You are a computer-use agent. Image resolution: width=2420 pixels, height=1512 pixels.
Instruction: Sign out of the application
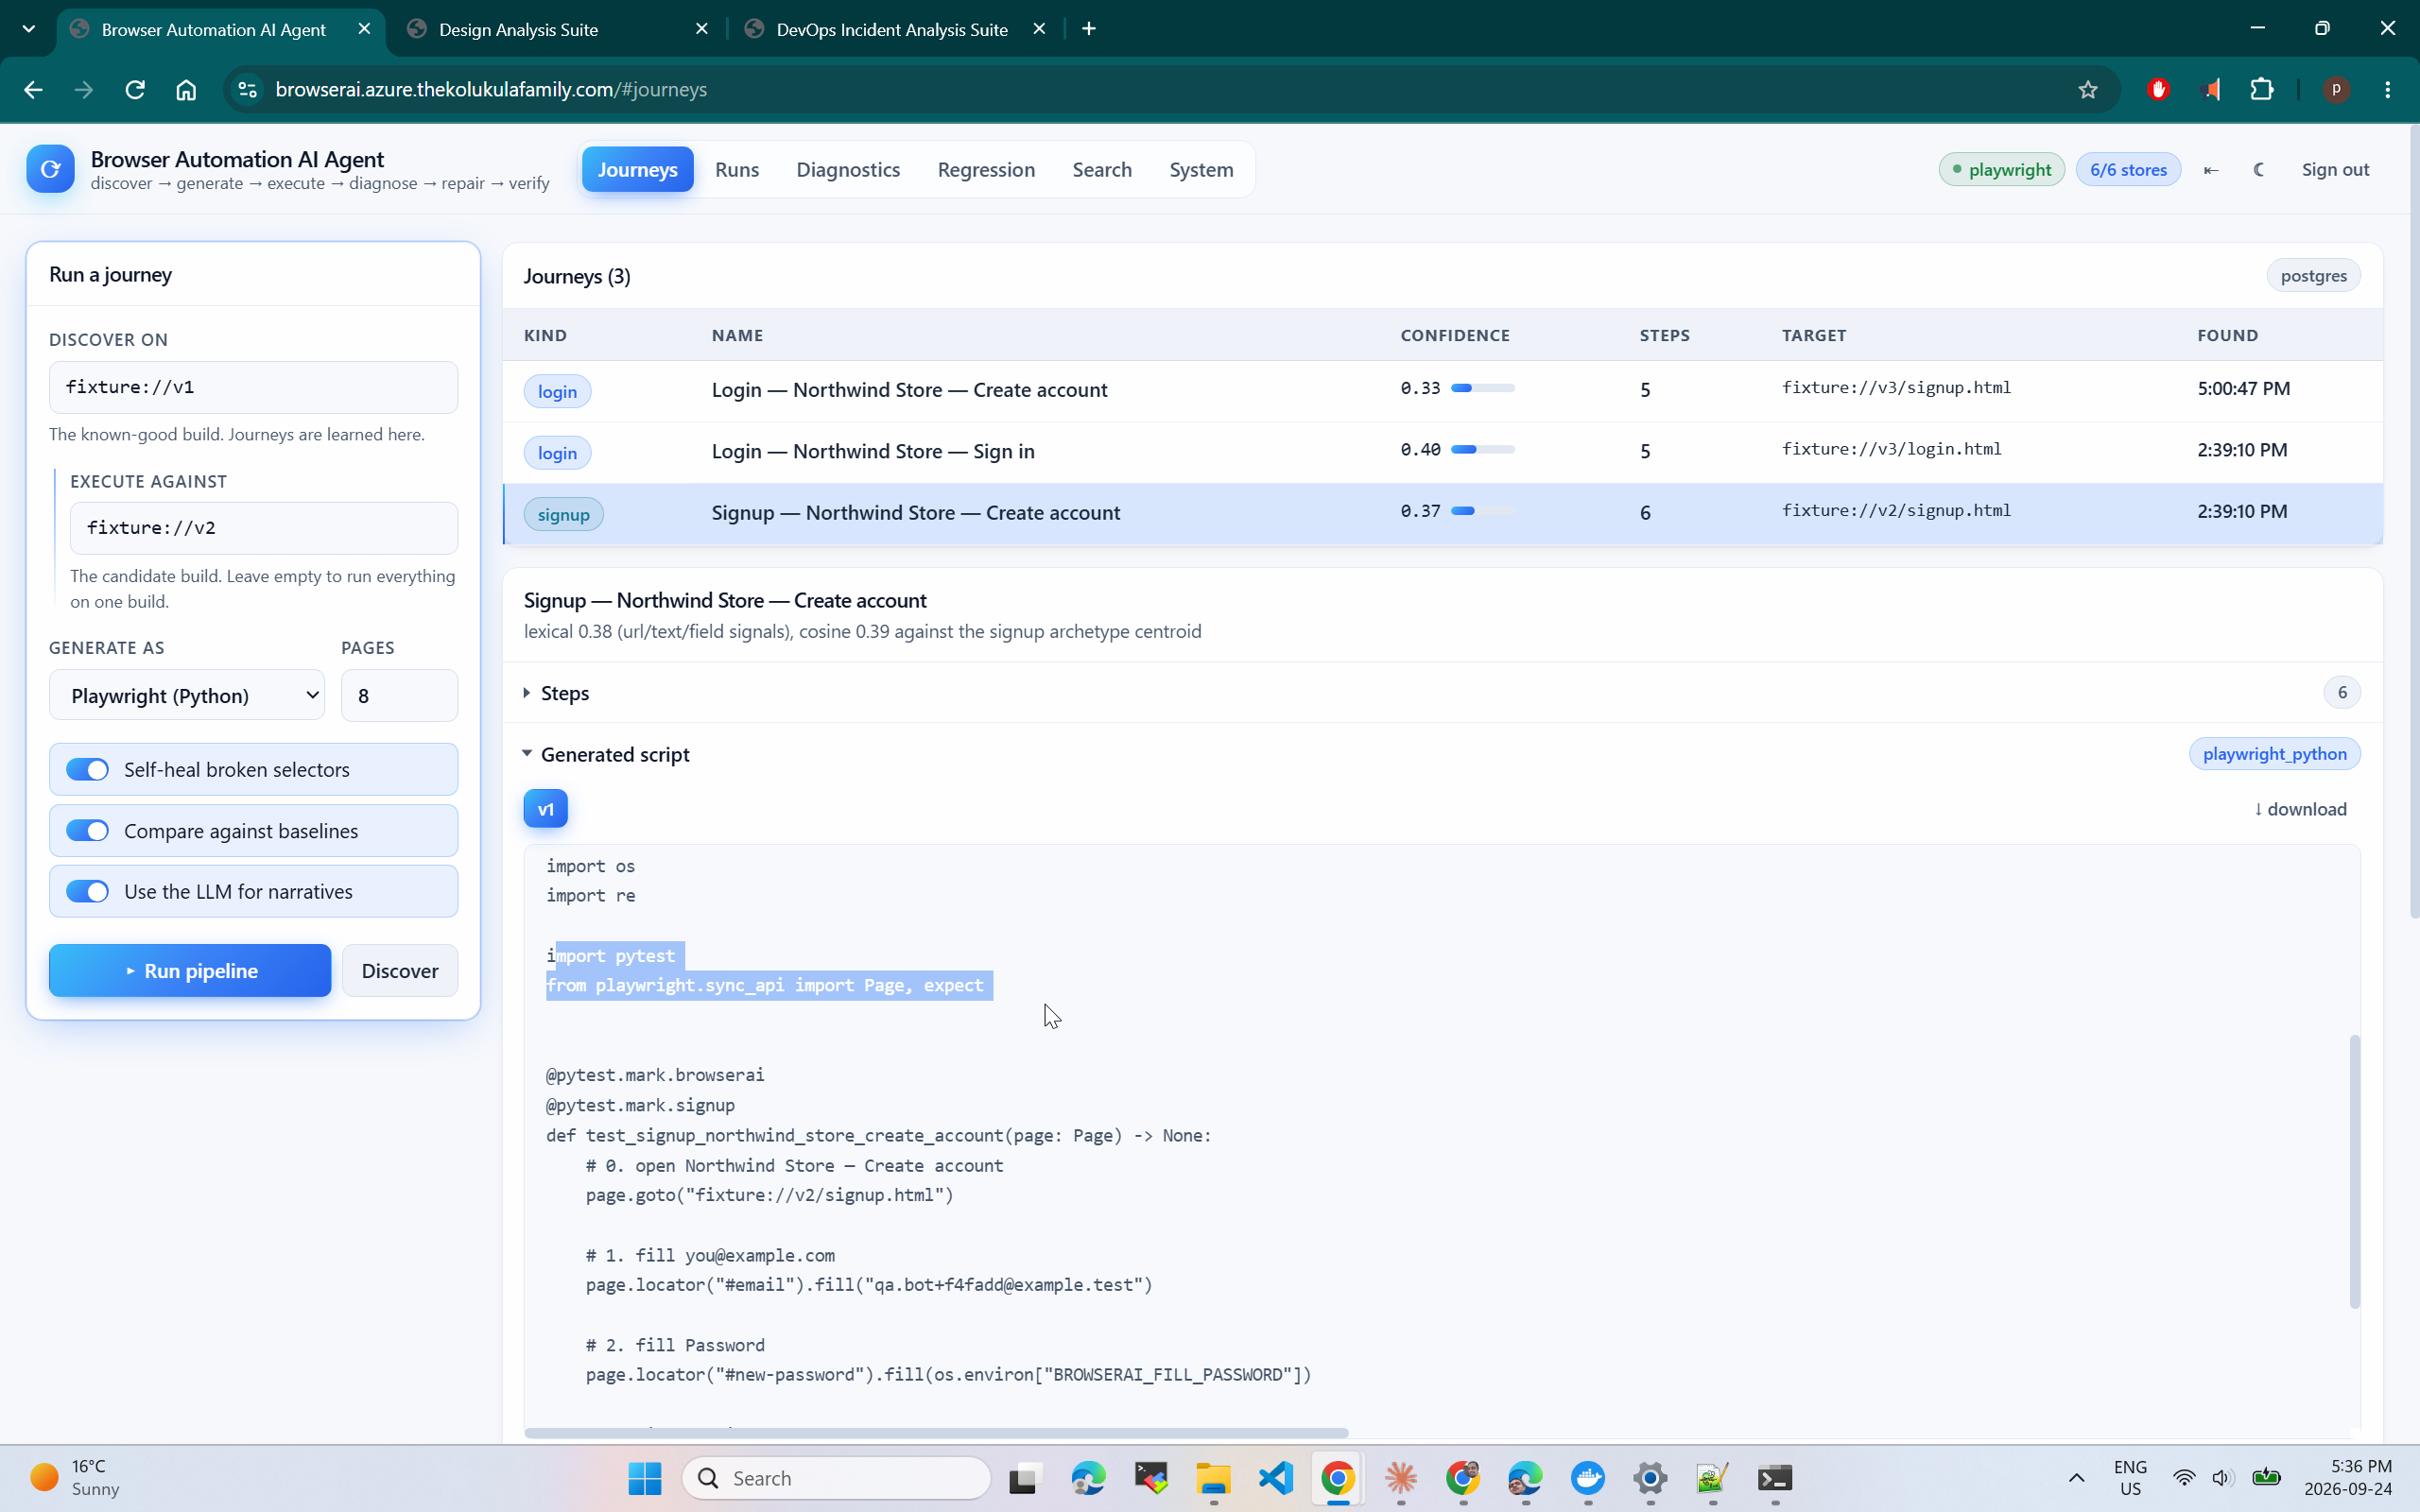click(2335, 169)
